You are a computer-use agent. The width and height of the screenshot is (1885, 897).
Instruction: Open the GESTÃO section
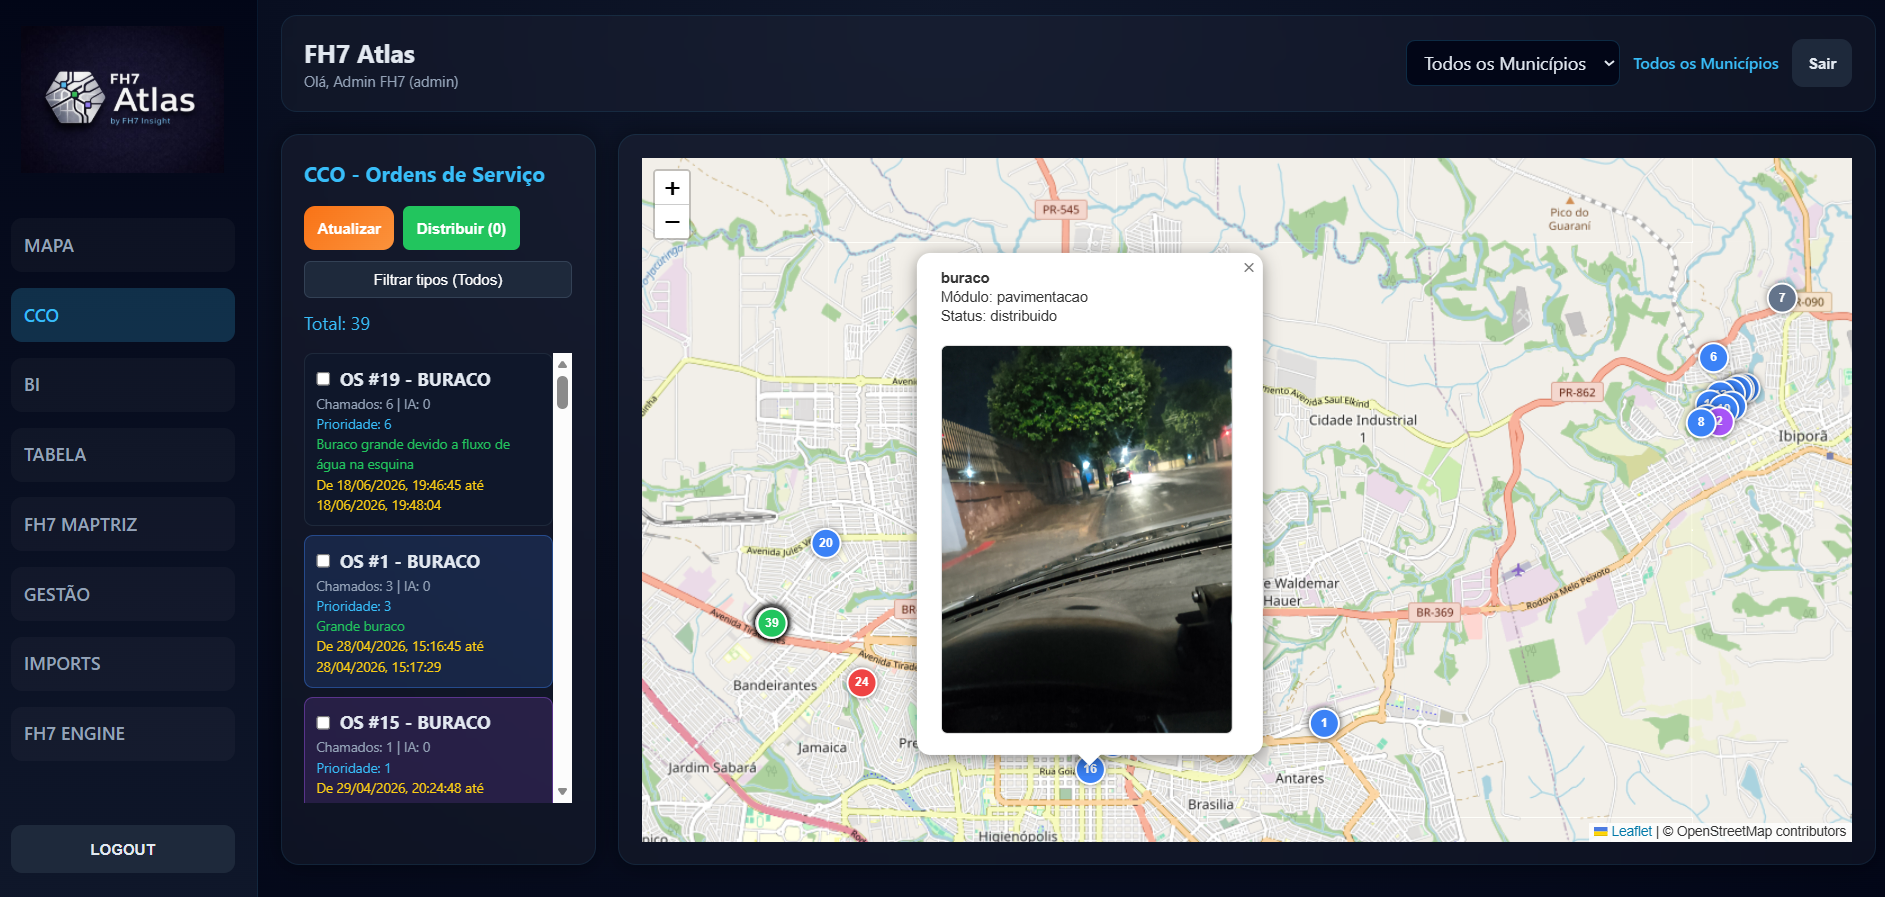[x=123, y=594]
